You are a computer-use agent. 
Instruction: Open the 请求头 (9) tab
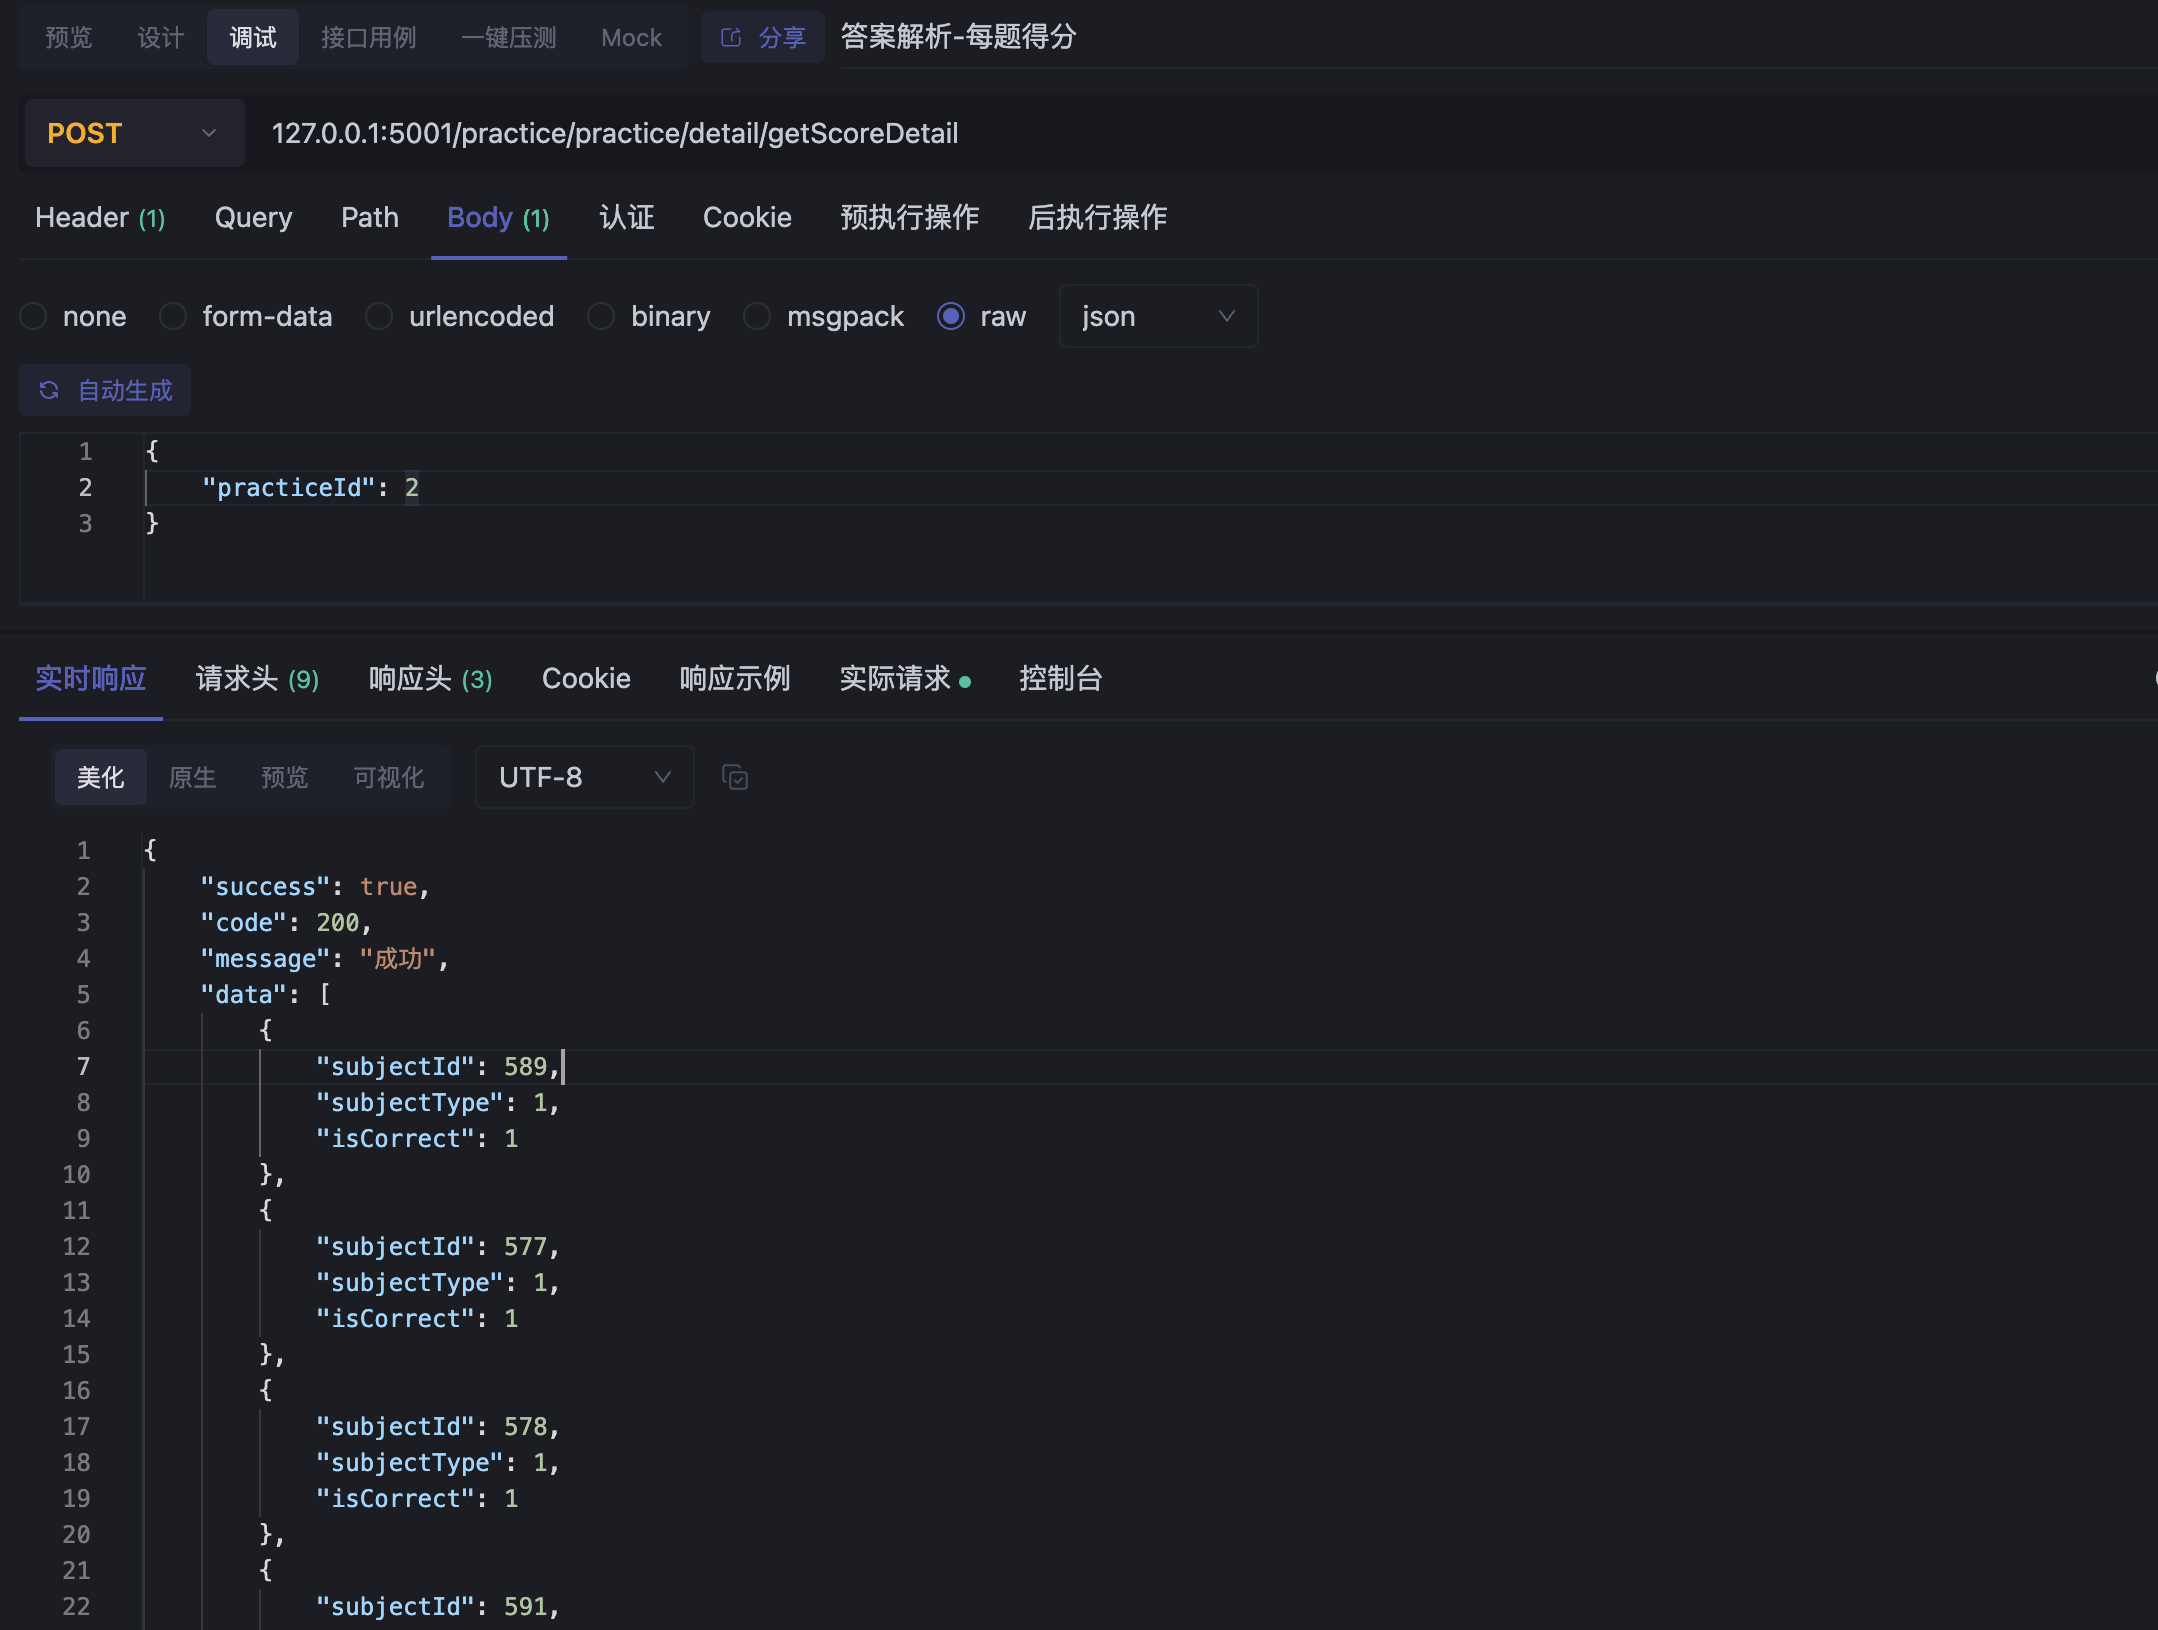pos(258,679)
